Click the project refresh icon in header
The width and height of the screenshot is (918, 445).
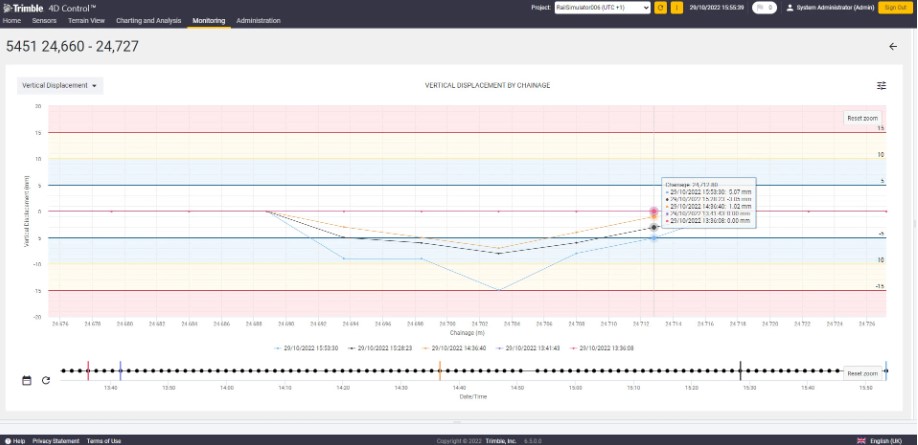660,7
